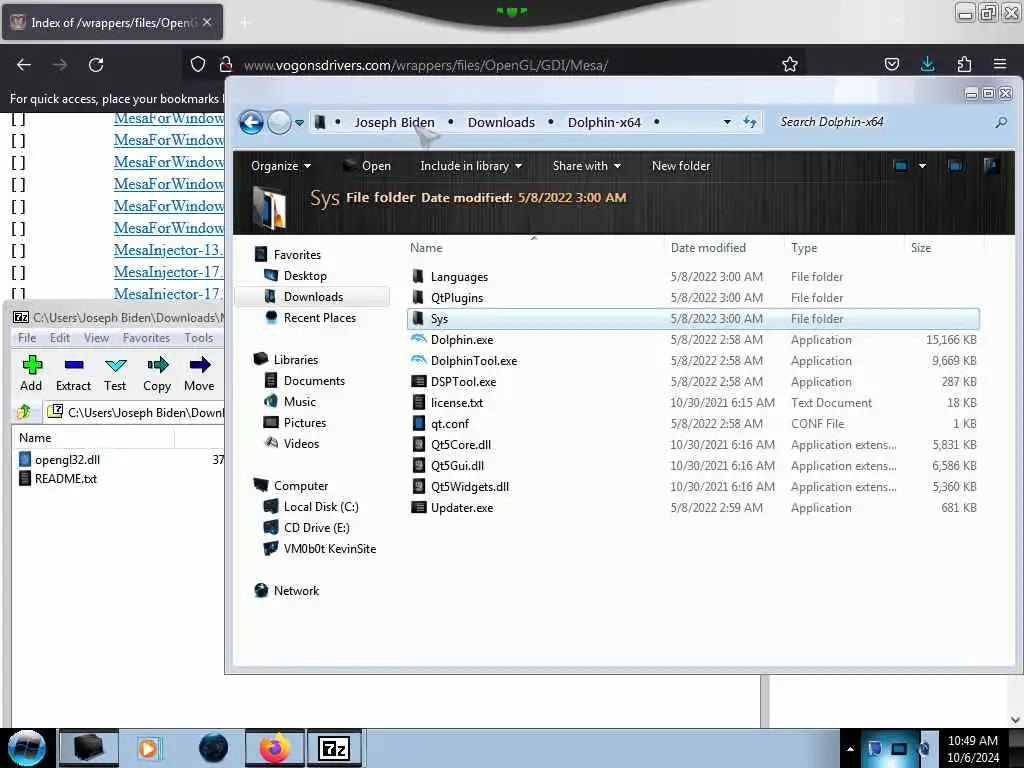Select the Qt5Widgets.dll file
Image resolution: width=1024 pixels, height=768 pixels.
coord(470,487)
